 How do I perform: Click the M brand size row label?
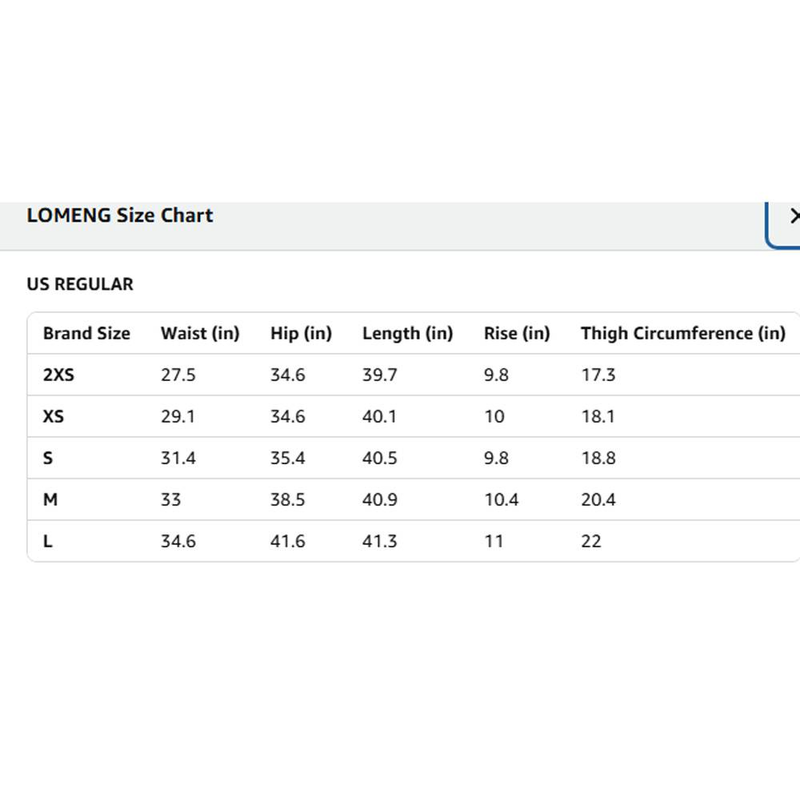(x=49, y=500)
